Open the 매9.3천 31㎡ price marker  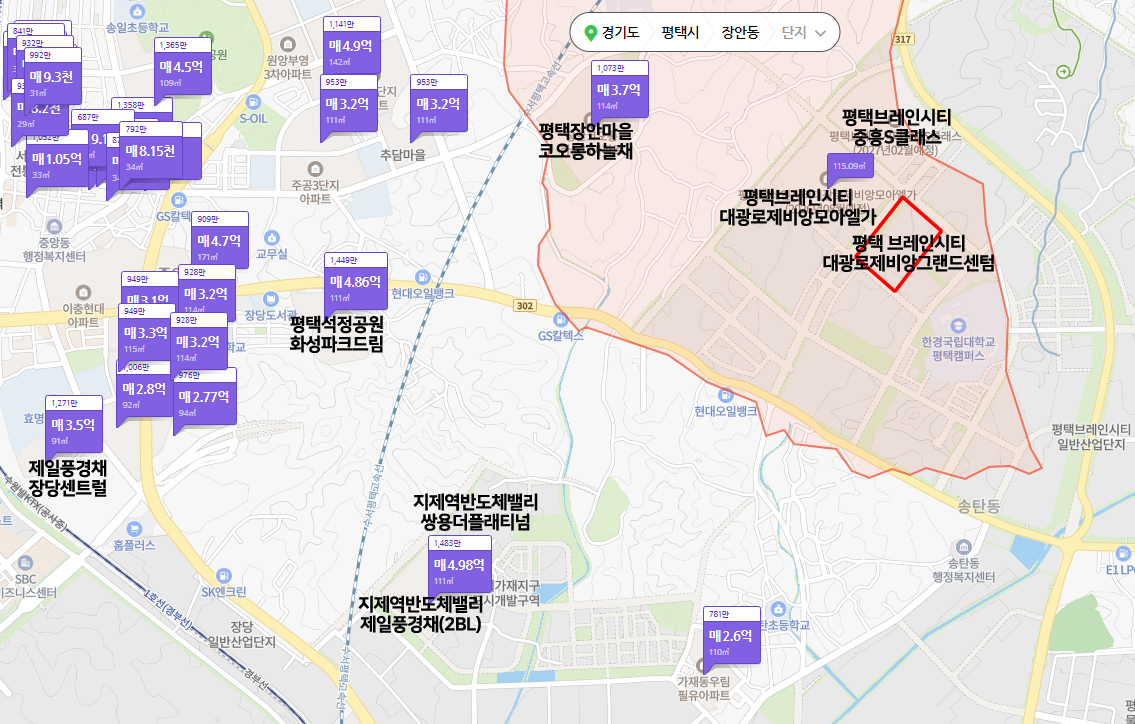(53, 77)
